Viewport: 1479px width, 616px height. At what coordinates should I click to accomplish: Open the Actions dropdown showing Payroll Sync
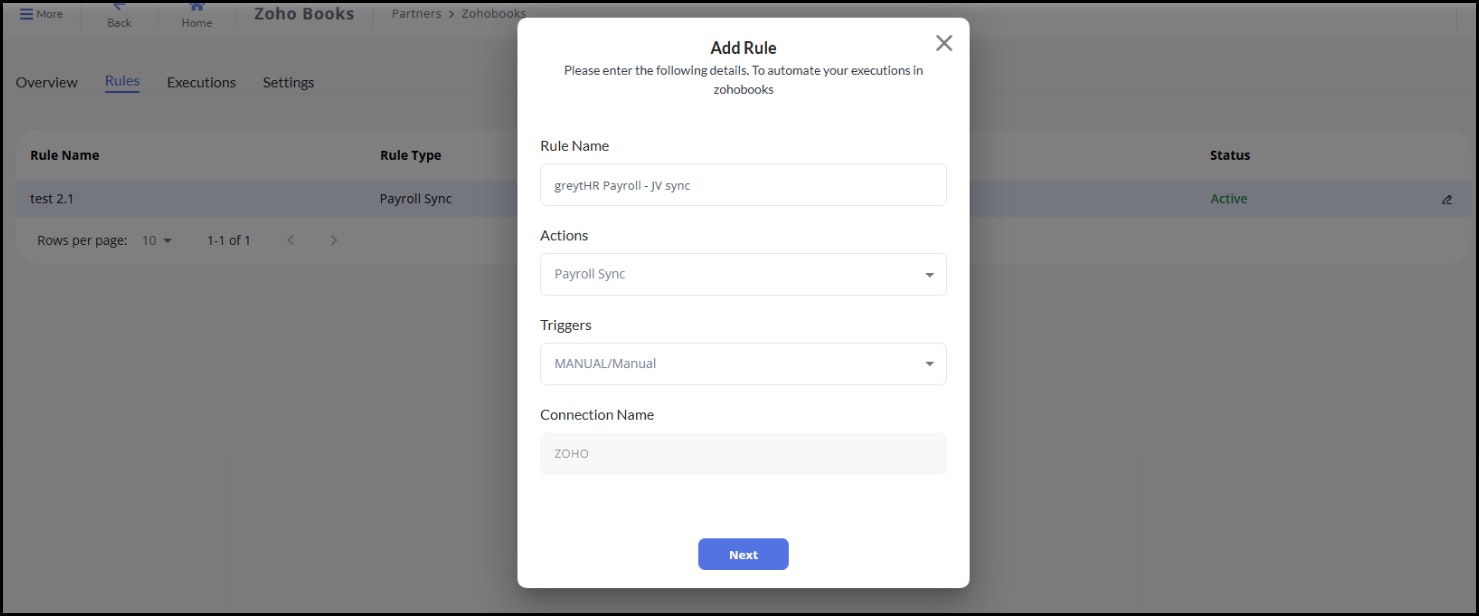tap(743, 274)
